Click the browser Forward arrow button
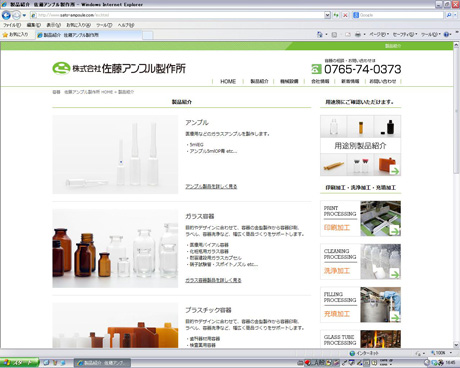Screen dimensions: 460x368 click(x=16, y=15)
